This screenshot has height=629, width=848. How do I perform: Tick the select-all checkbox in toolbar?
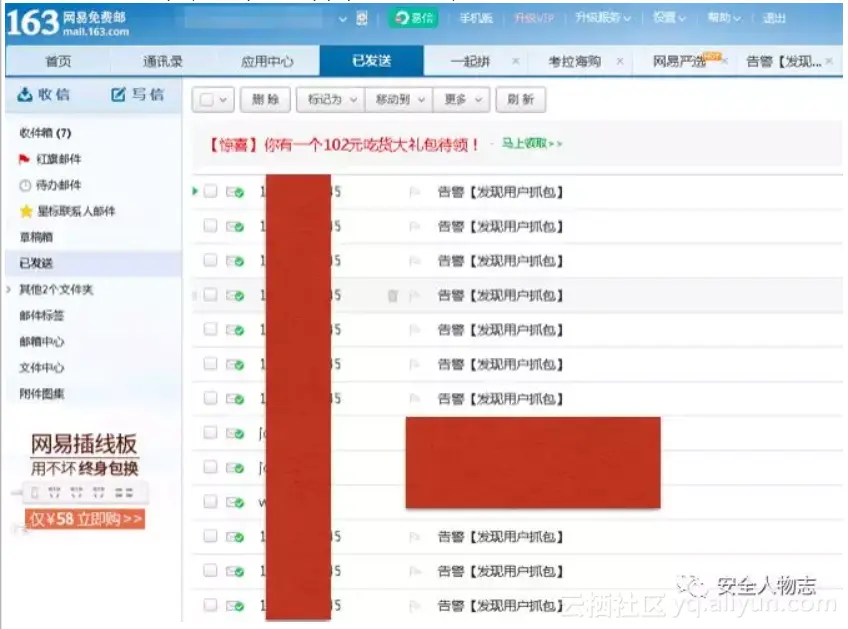206,100
